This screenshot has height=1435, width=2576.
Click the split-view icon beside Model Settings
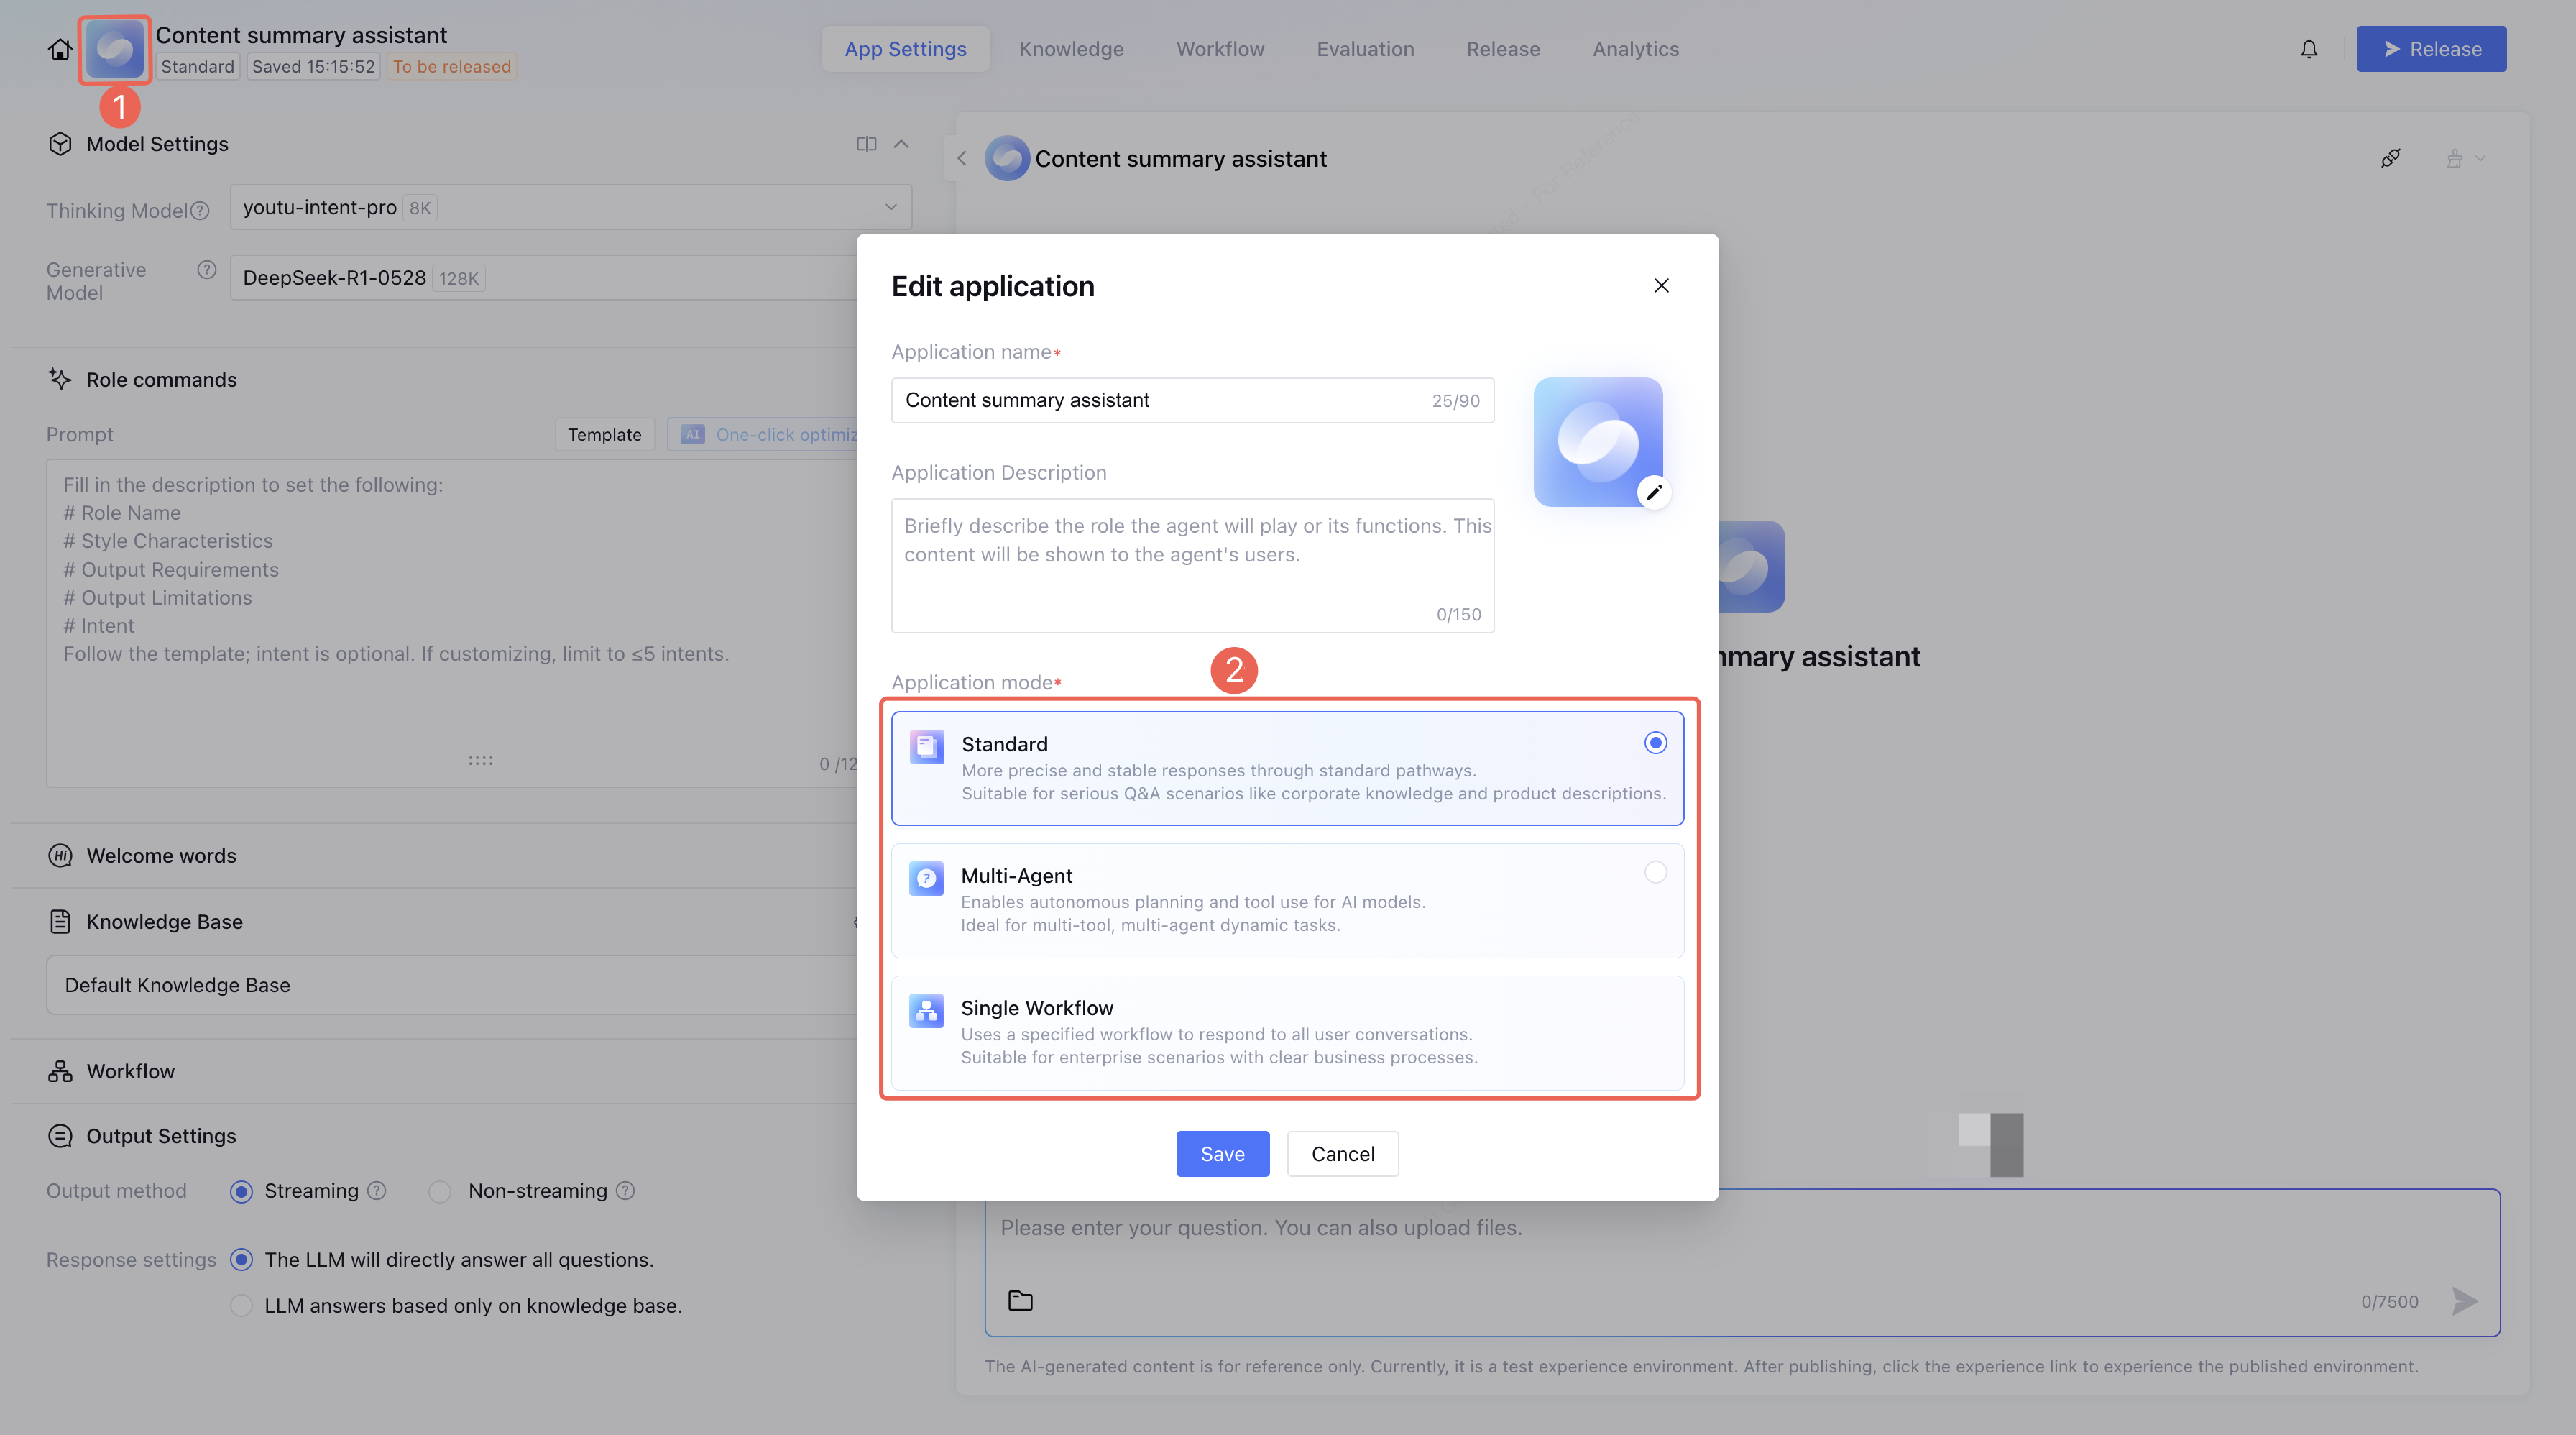(x=866, y=144)
